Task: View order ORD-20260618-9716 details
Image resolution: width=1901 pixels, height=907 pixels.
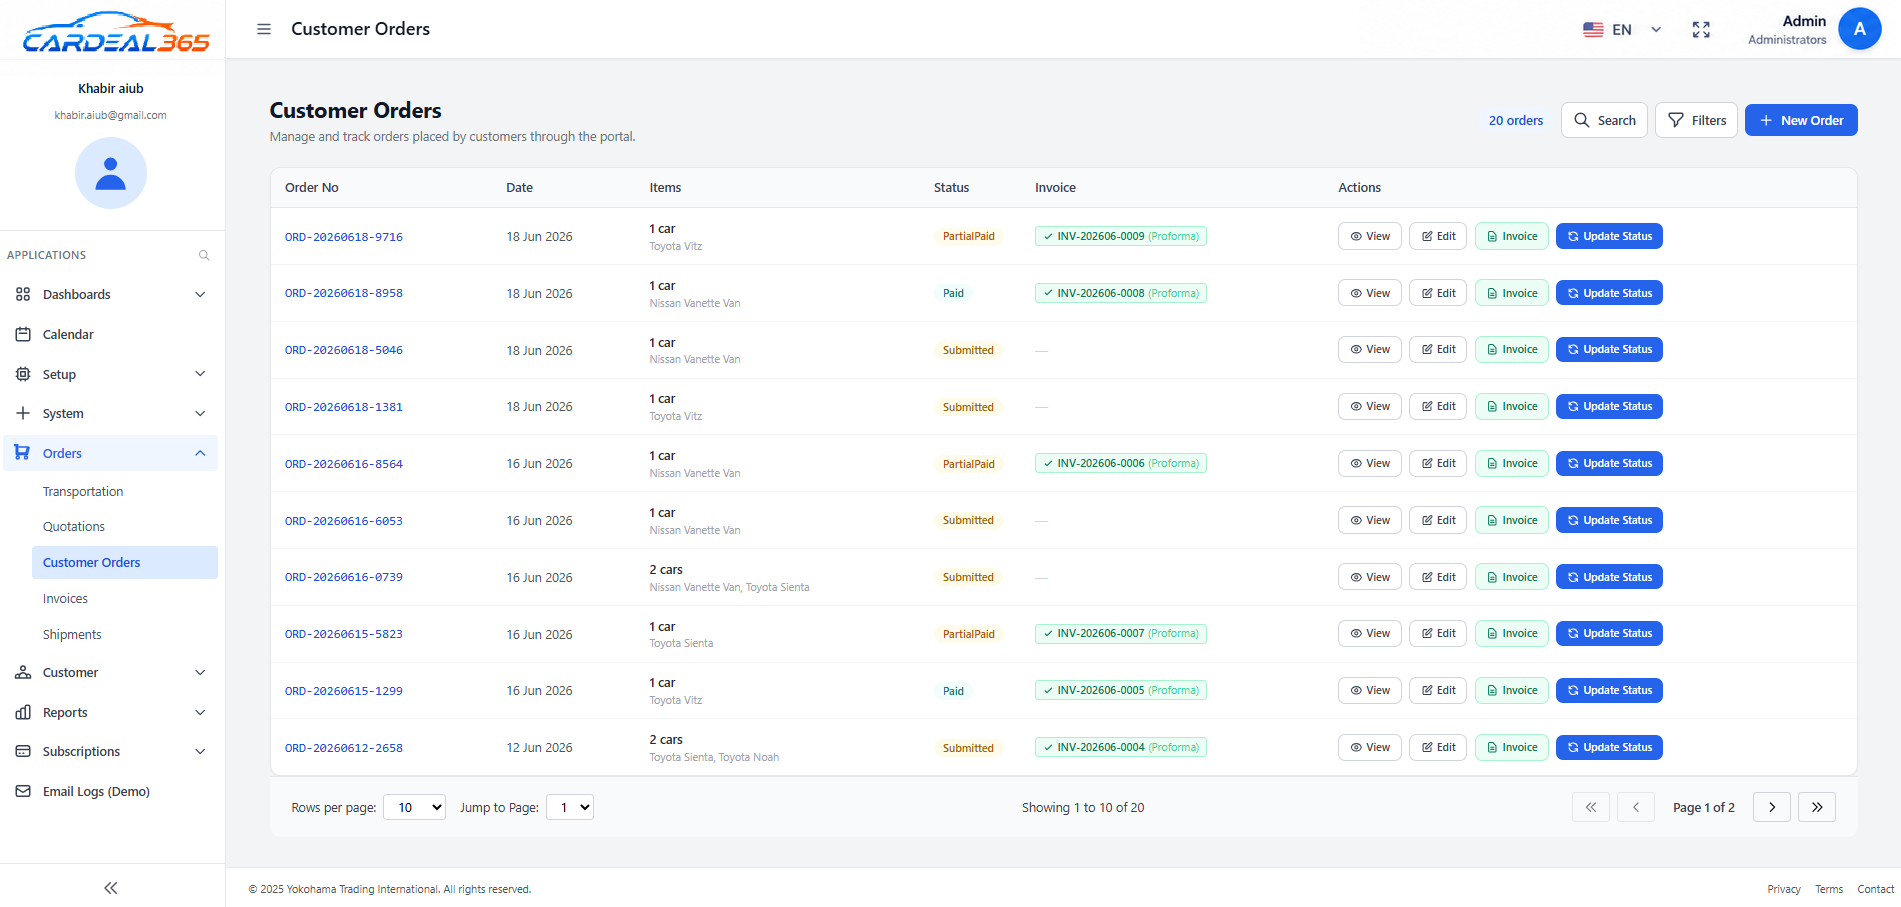Action: pos(1370,236)
